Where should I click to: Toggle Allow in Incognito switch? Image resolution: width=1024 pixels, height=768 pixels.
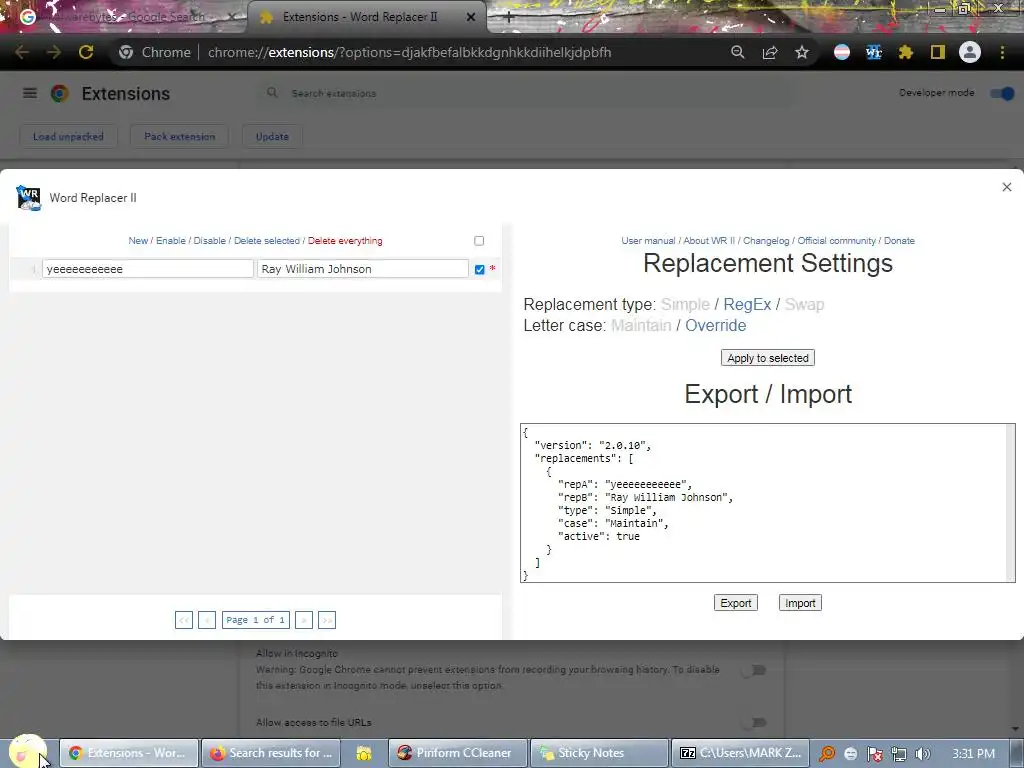tap(754, 670)
